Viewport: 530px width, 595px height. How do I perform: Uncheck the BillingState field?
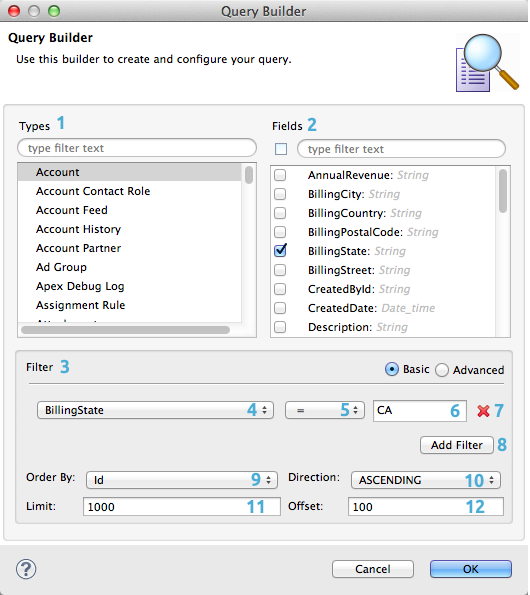click(280, 250)
